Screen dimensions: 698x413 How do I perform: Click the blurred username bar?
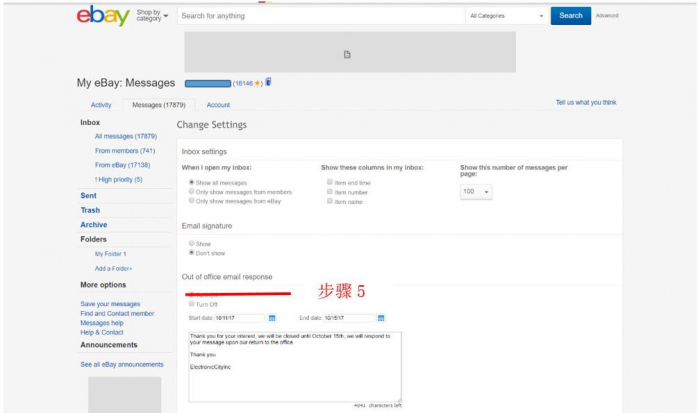coord(208,84)
